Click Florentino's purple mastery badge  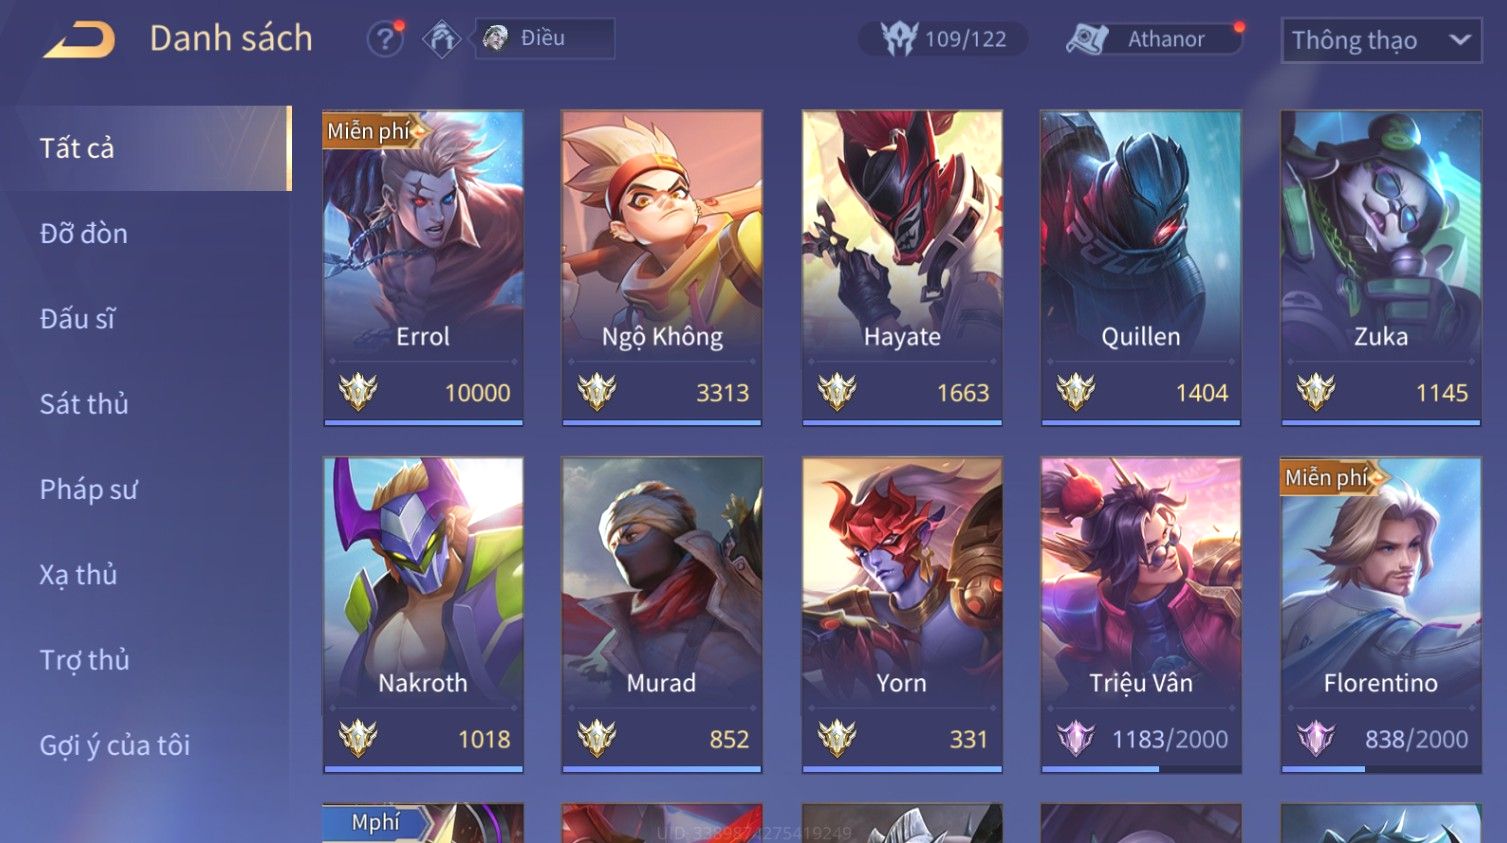point(1316,739)
